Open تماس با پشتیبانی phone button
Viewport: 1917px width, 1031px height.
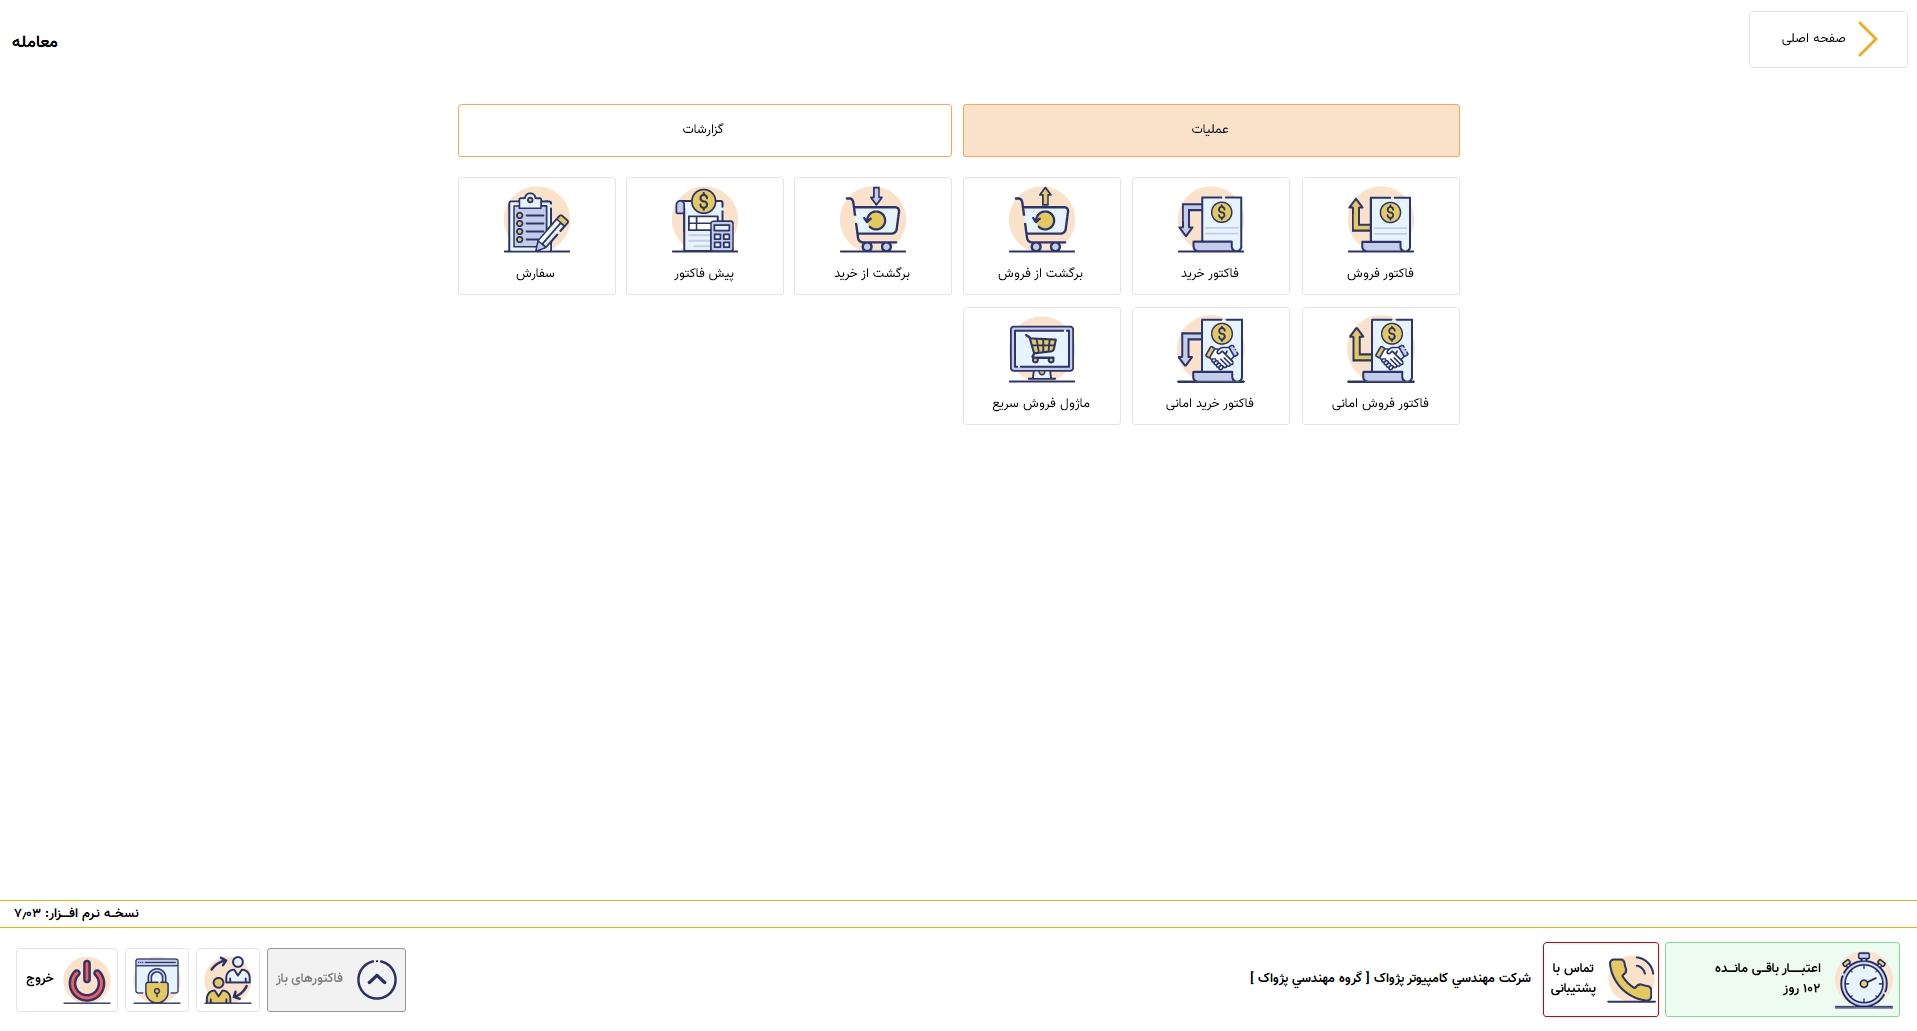tap(1600, 979)
